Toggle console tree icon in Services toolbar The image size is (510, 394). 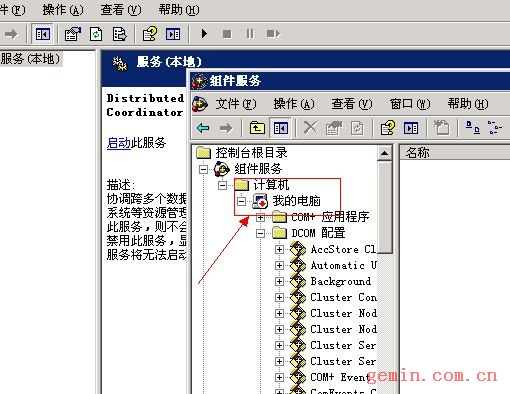[43, 34]
